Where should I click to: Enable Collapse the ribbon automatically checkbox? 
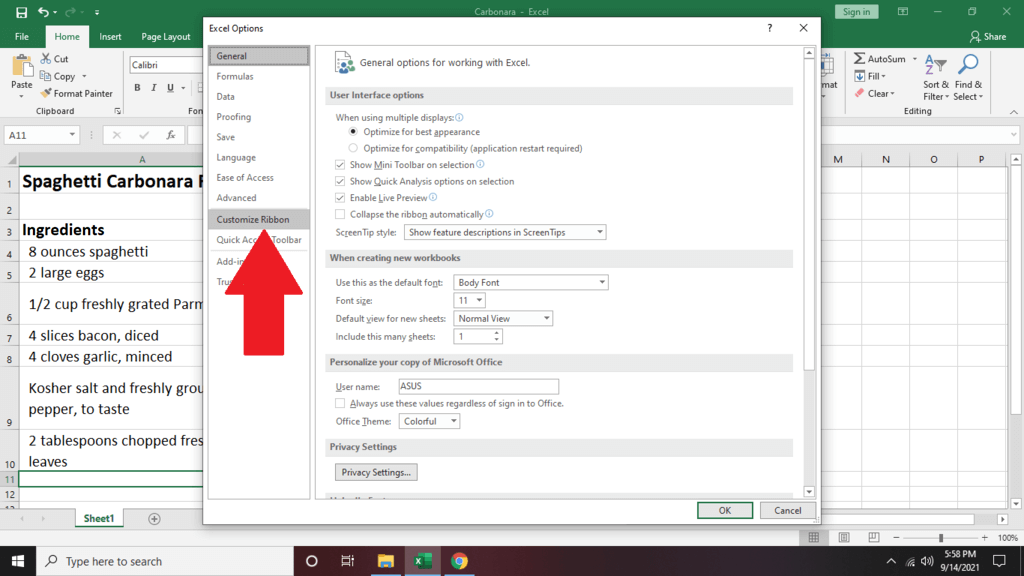340,214
